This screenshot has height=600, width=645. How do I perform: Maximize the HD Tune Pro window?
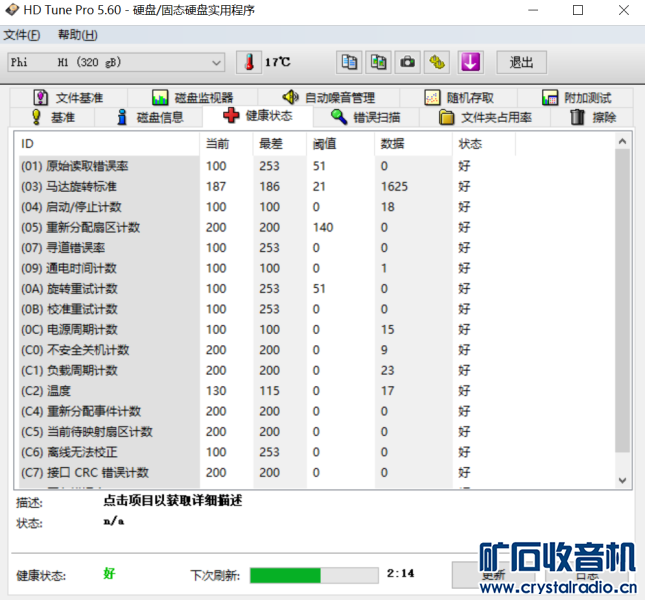coord(578,10)
